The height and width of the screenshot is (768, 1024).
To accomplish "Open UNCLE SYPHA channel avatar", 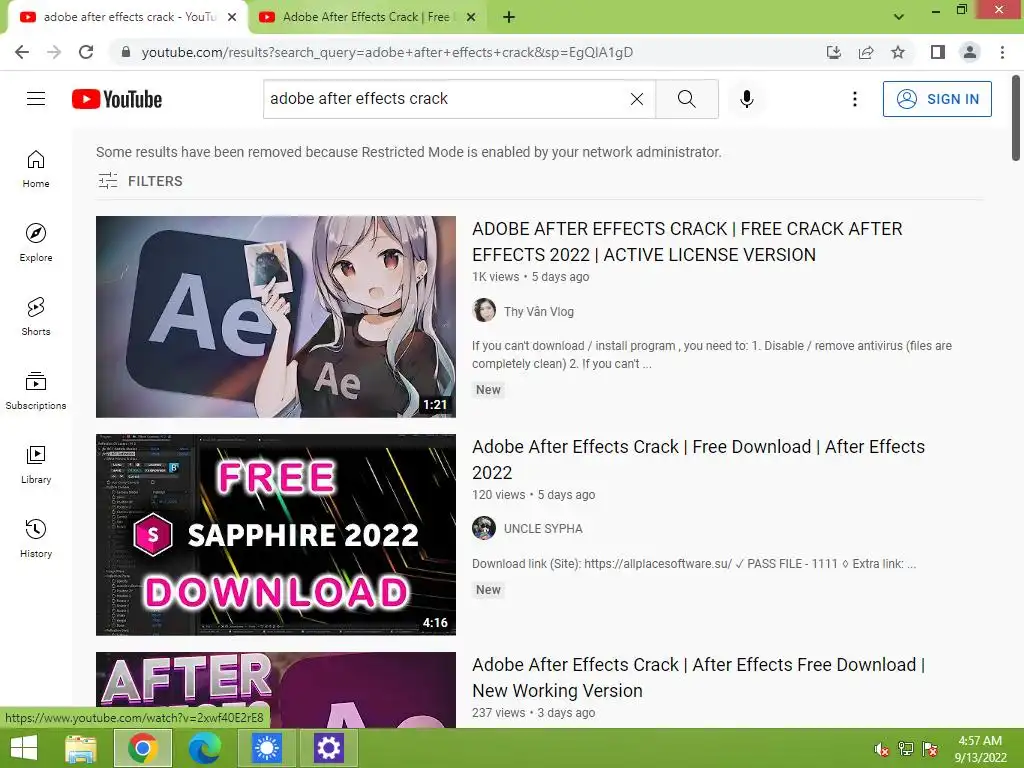I will click(484, 528).
